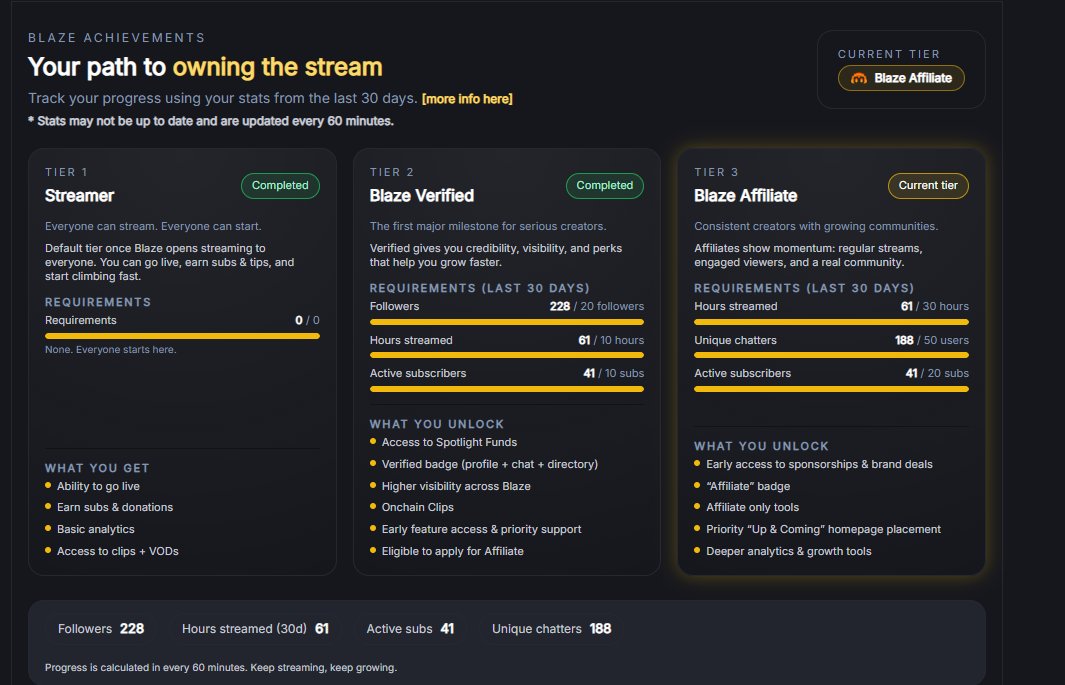Select the 'Blaze Affiliate' card title in Tier 3
Image resolution: width=1065 pixels, height=685 pixels.
(x=746, y=196)
